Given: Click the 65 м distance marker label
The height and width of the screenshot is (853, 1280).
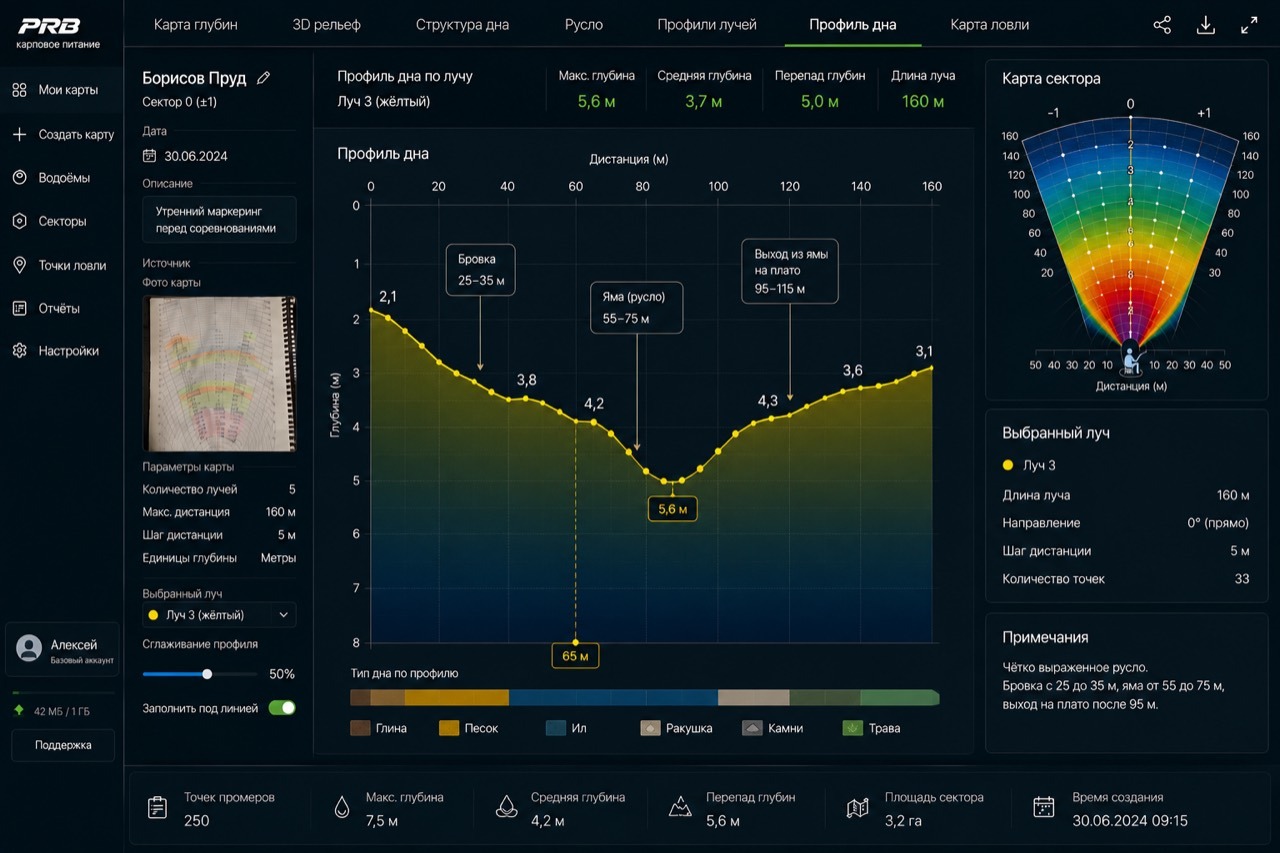Looking at the screenshot, I should click(x=575, y=656).
